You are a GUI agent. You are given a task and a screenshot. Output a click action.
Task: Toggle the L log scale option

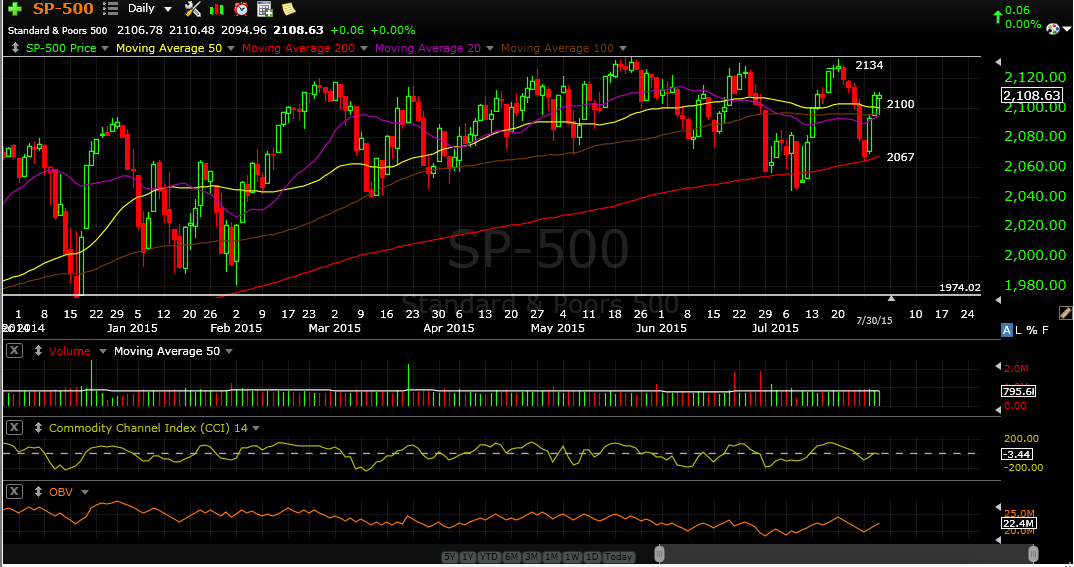coord(1019,330)
